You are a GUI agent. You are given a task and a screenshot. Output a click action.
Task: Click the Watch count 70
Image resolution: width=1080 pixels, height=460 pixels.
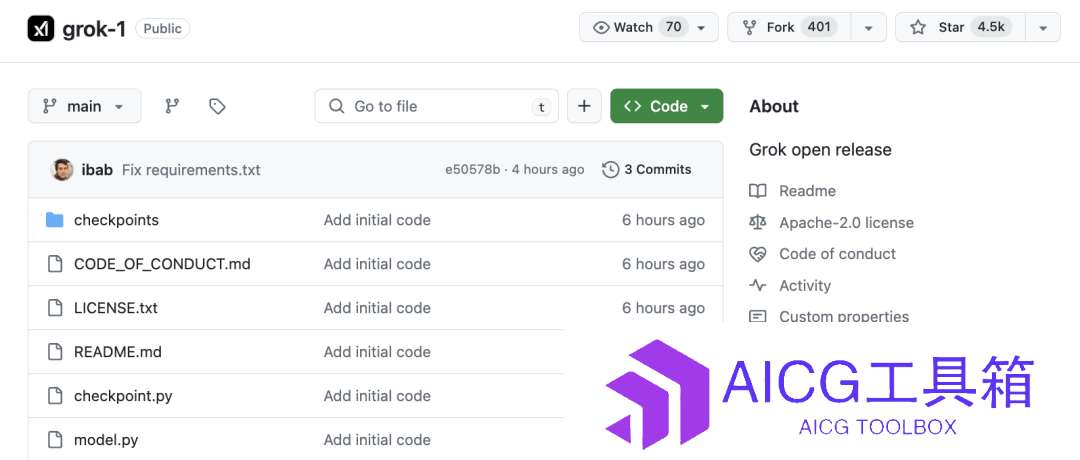[x=674, y=28]
